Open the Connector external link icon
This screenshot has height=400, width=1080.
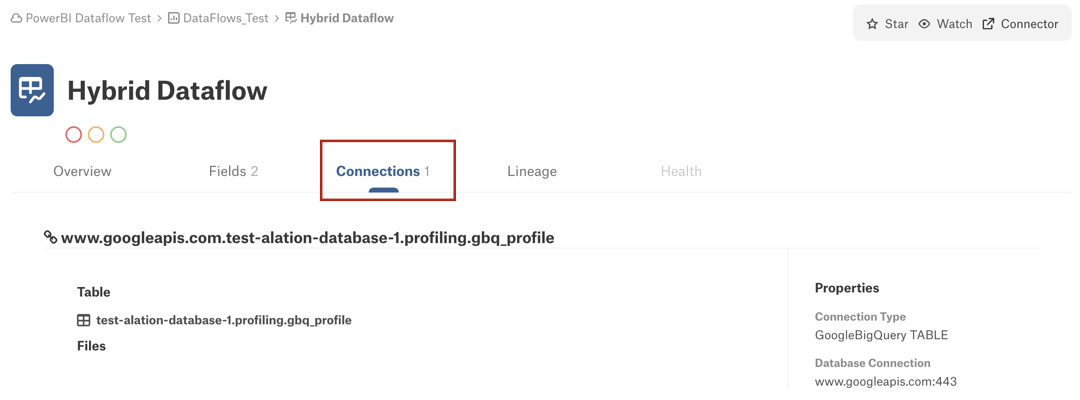coord(988,24)
